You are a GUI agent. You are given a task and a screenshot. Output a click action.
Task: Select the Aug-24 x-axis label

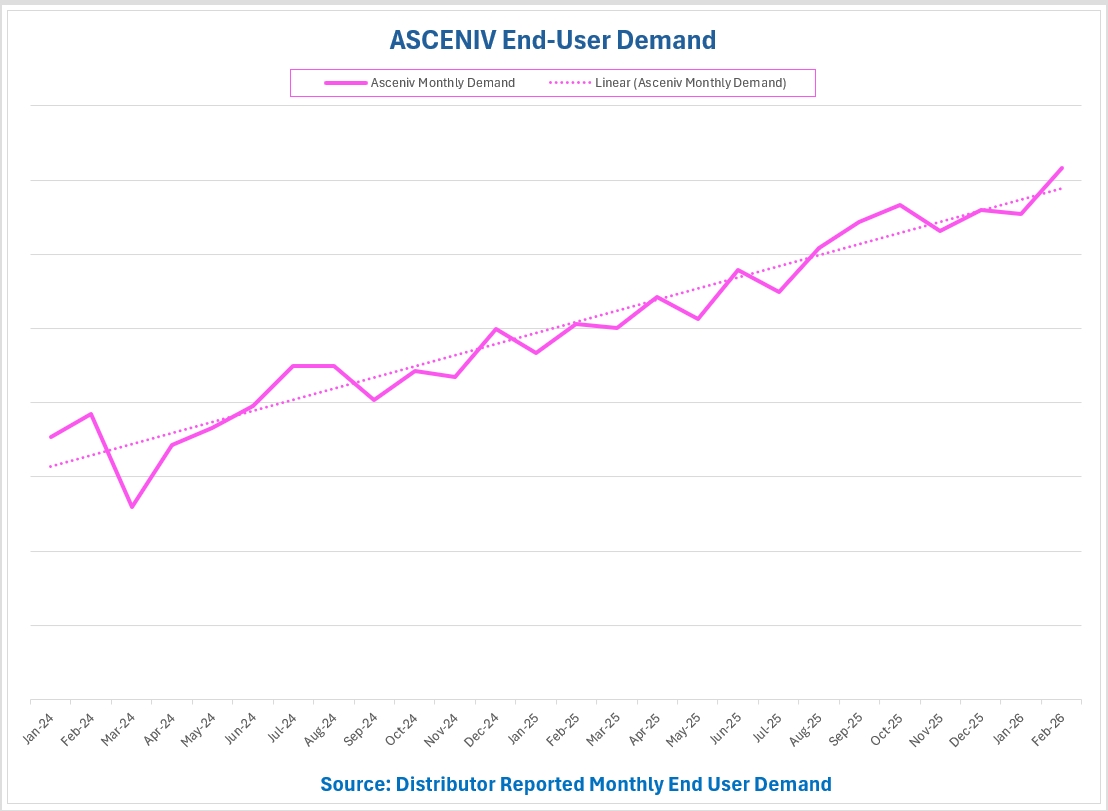319,725
